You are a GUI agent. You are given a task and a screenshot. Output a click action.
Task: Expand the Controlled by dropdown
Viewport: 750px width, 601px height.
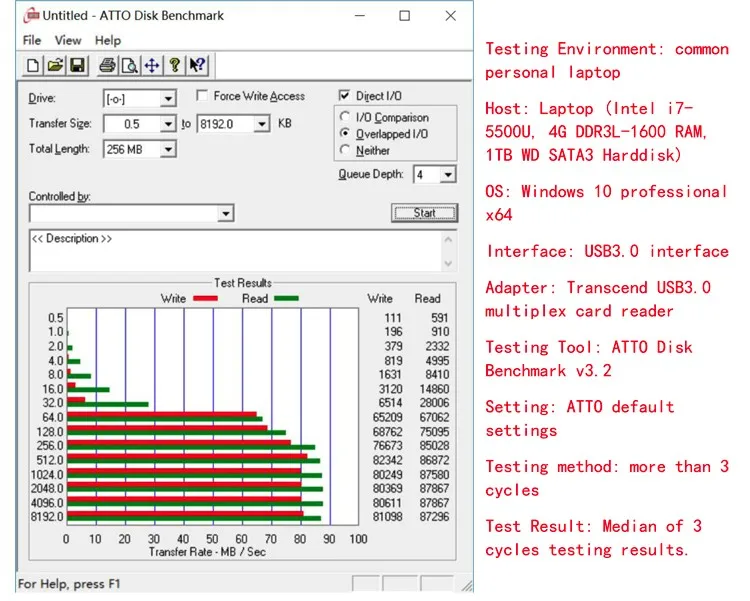click(x=226, y=213)
